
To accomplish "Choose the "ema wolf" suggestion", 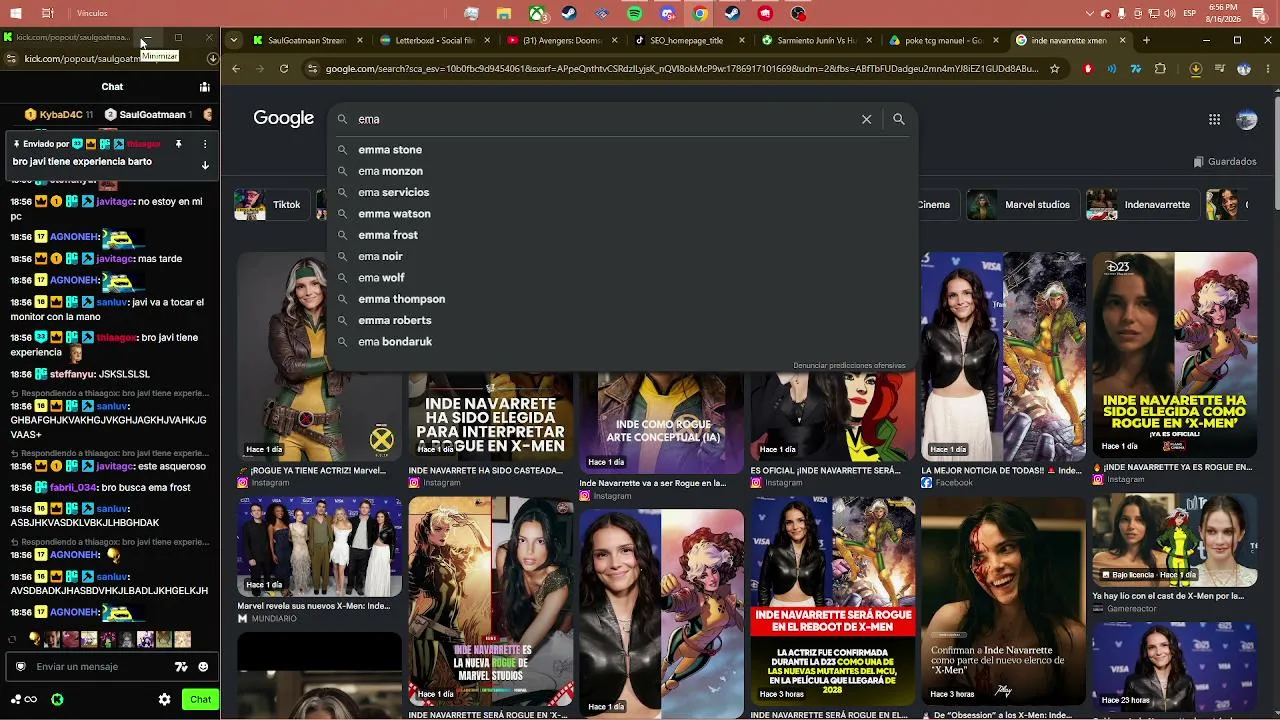I will (622, 278).
